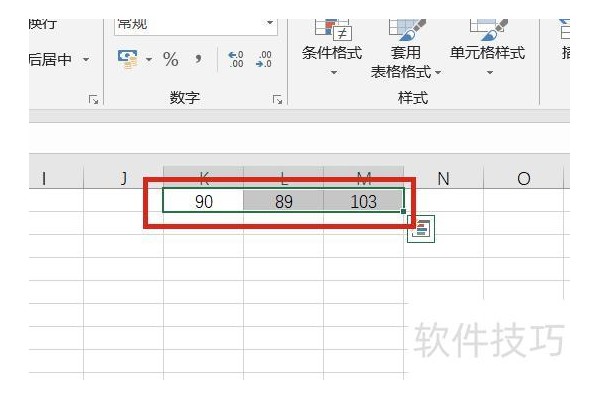Select the cell containing 103

click(363, 200)
